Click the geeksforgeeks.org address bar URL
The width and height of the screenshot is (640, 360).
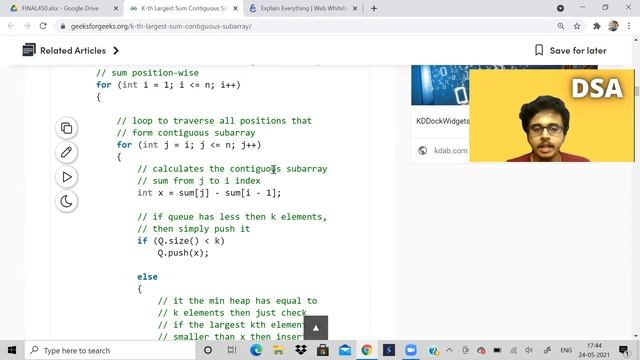coord(161,26)
